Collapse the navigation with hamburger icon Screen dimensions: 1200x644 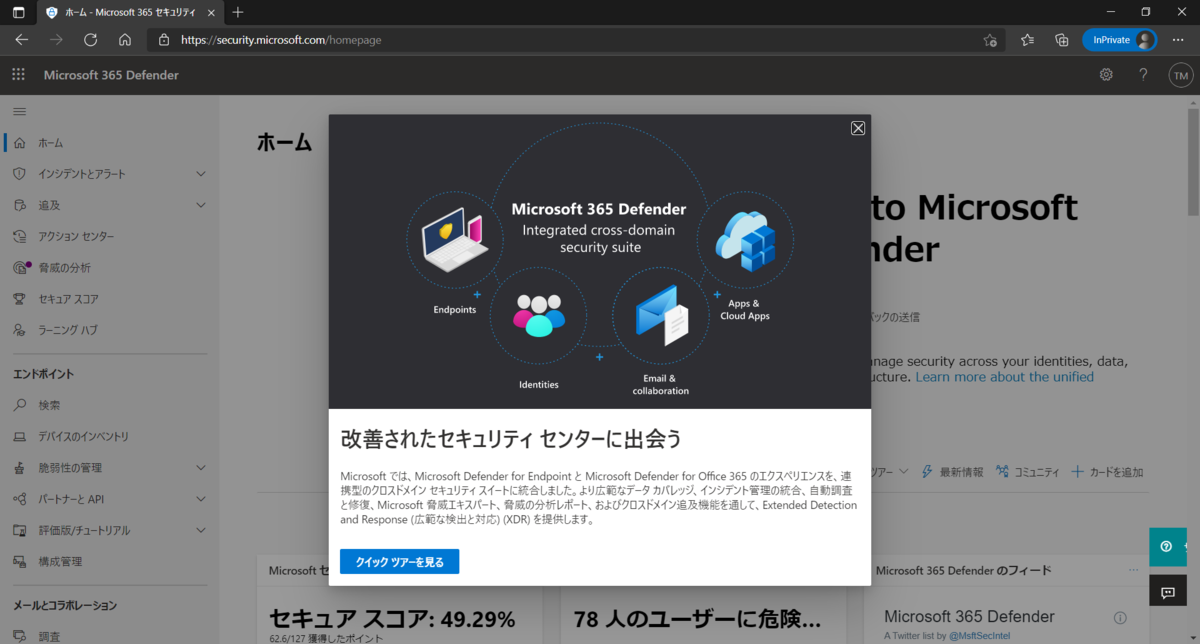(20, 111)
